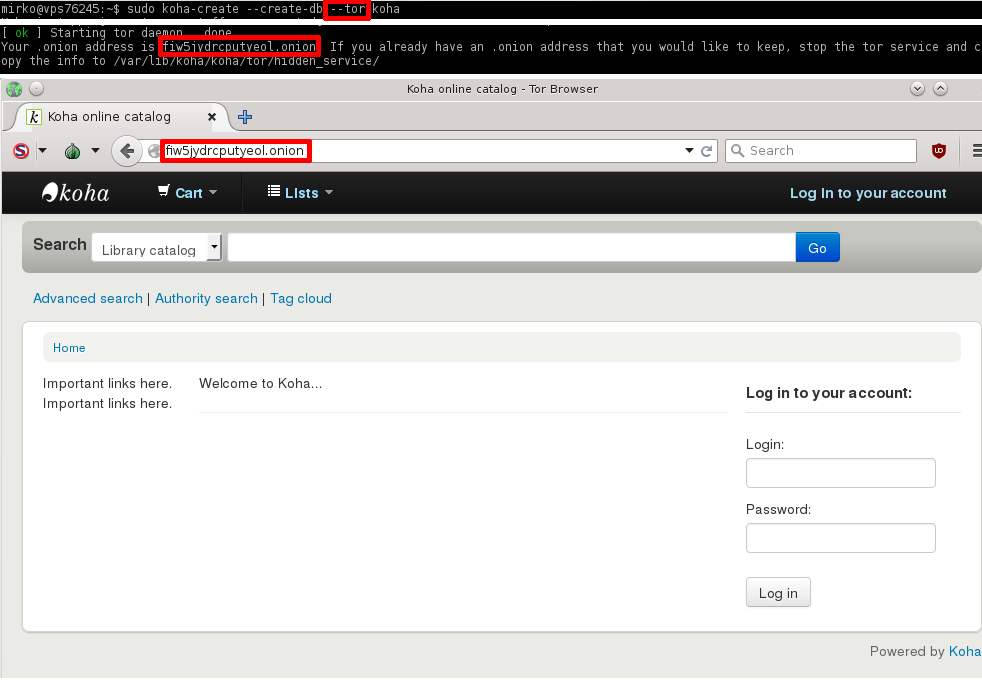Click the Koha logo in the header

(x=76, y=193)
